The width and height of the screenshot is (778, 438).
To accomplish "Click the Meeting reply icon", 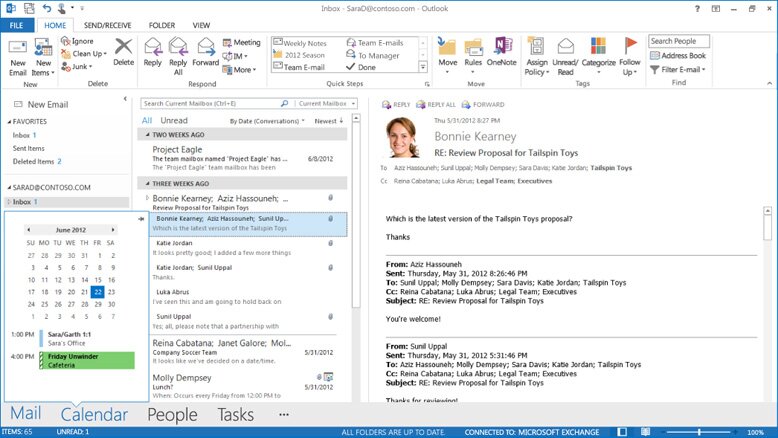I will [x=227, y=43].
